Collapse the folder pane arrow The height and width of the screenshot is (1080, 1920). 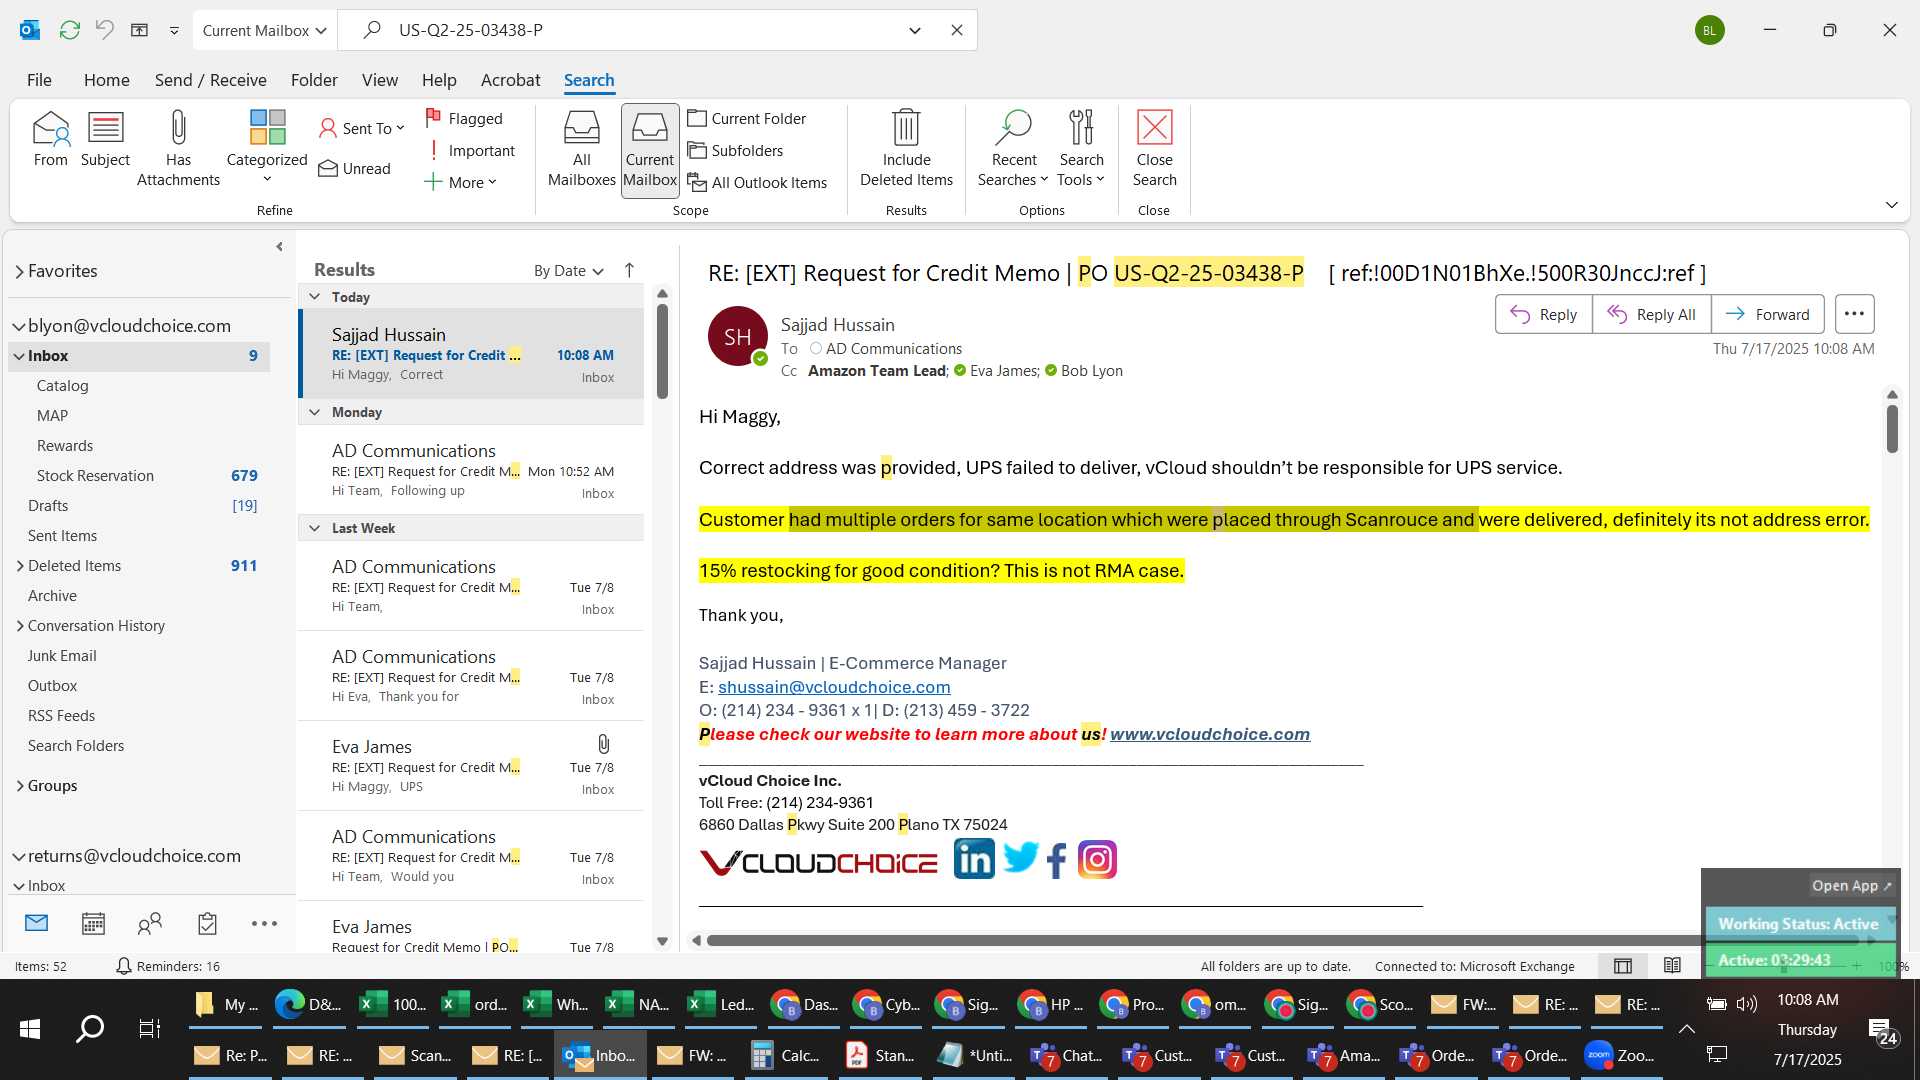[279, 247]
